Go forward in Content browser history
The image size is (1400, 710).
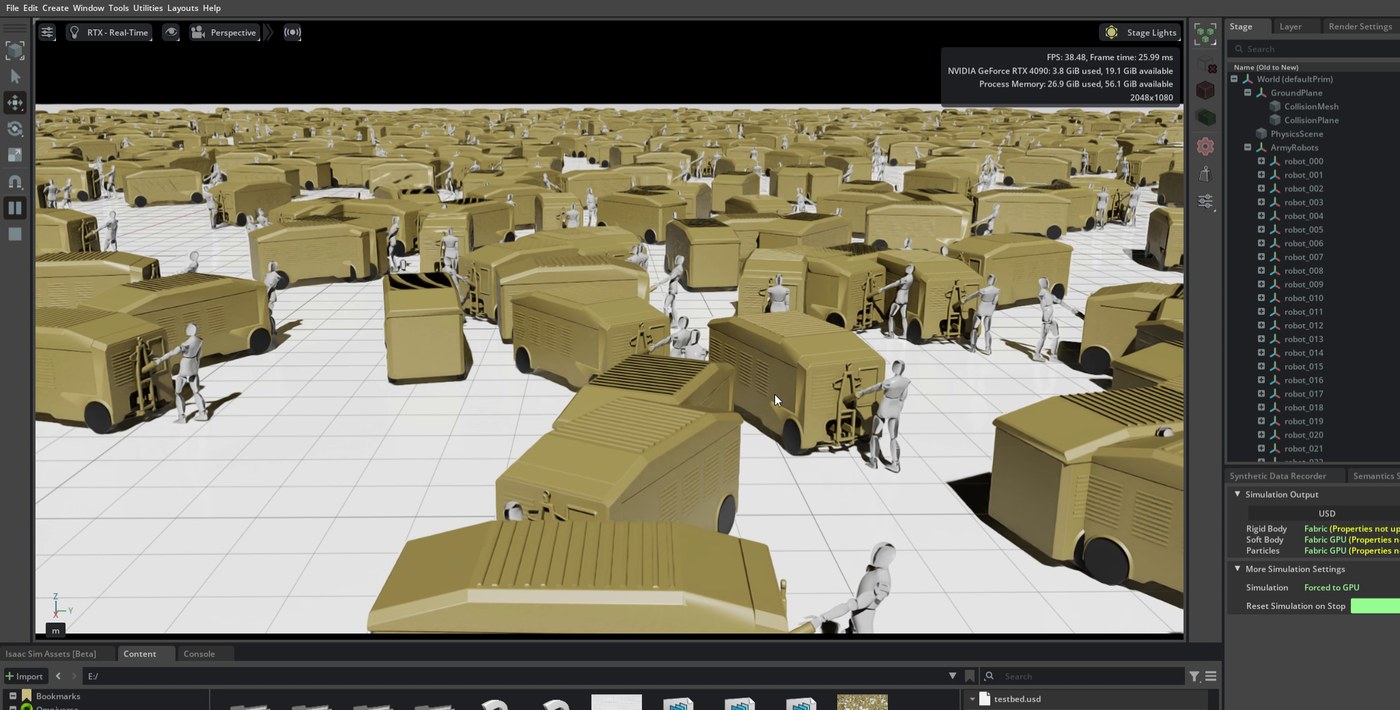coord(75,677)
